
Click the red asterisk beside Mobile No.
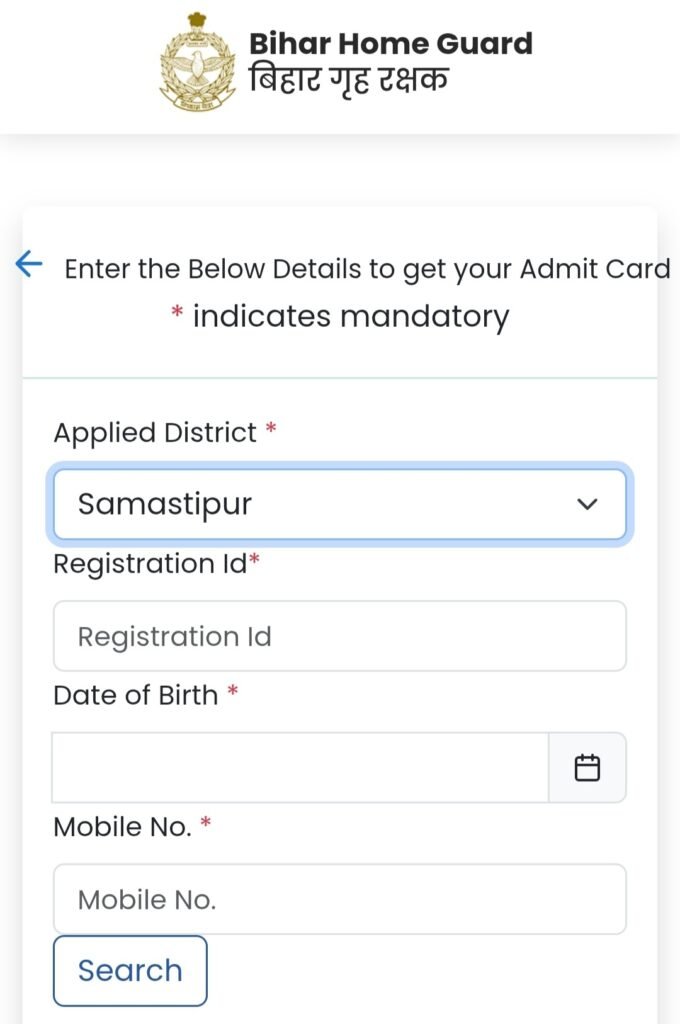coord(206,825)
